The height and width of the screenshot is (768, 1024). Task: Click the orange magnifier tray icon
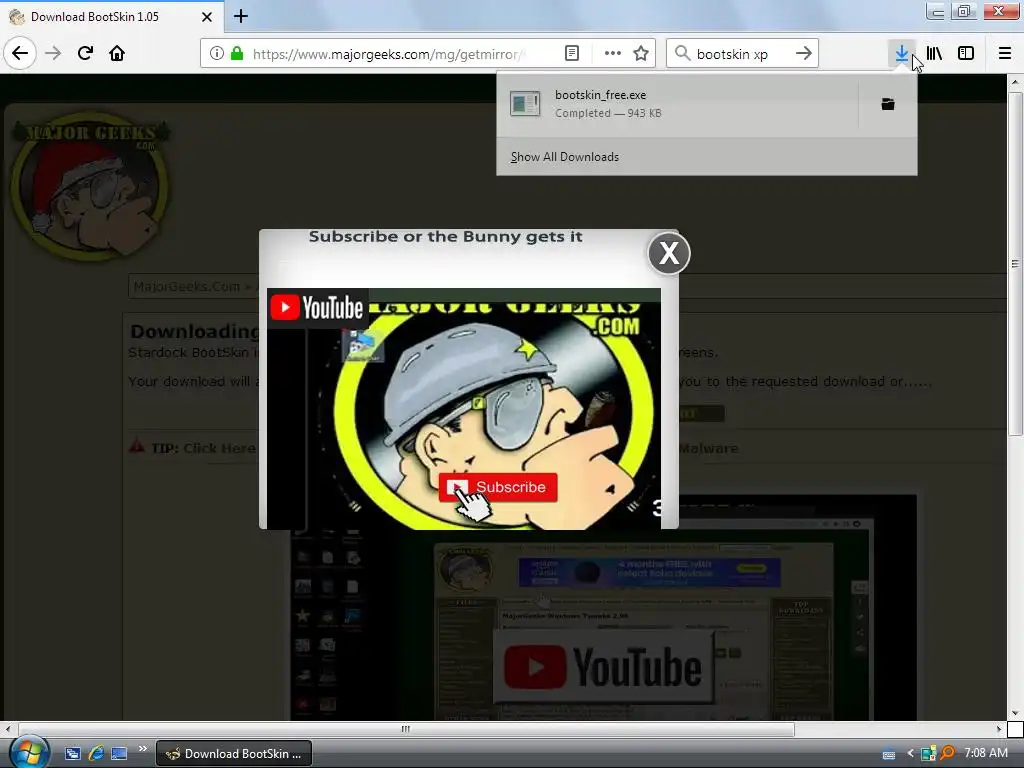point(947,754)
